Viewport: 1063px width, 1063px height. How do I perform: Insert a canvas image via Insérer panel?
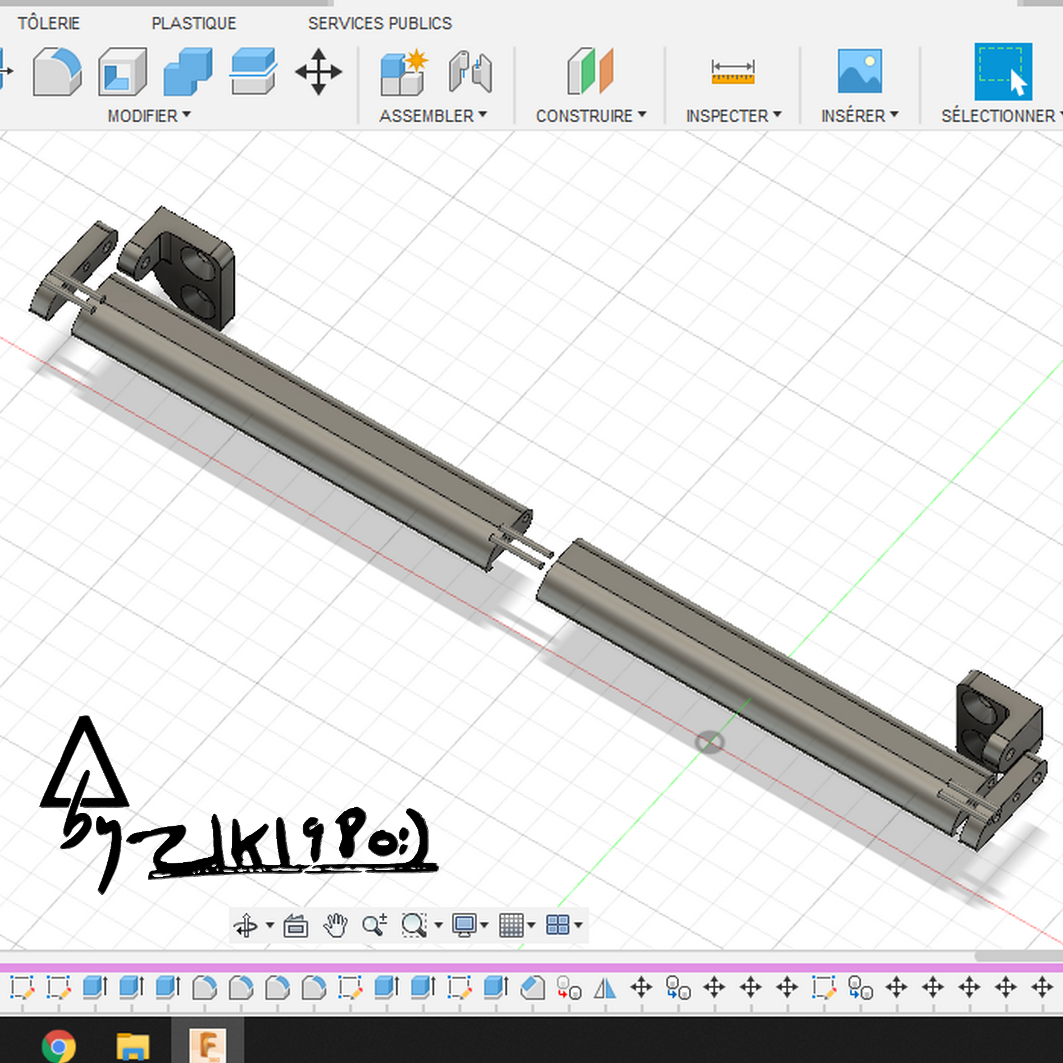pyautogui.click(x=858, y=72)
